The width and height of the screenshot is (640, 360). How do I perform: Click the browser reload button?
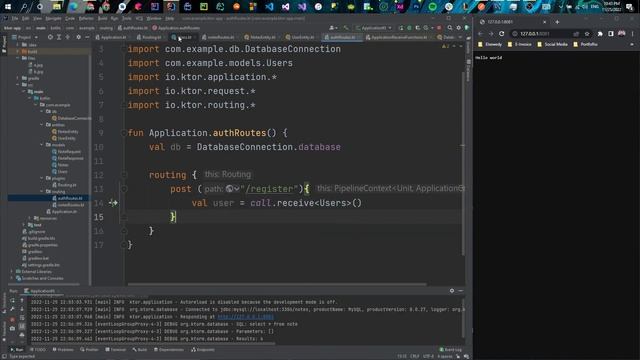click(502, 33)
